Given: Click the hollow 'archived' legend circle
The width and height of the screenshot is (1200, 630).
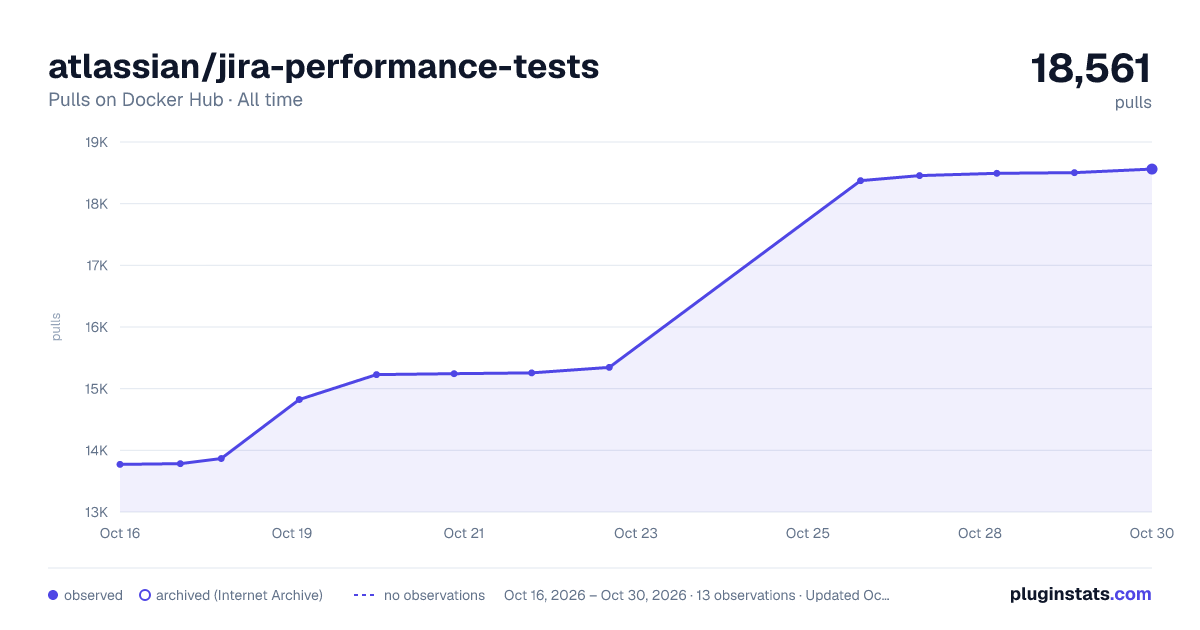Looking at the screenshot, I should coord(144,595).
